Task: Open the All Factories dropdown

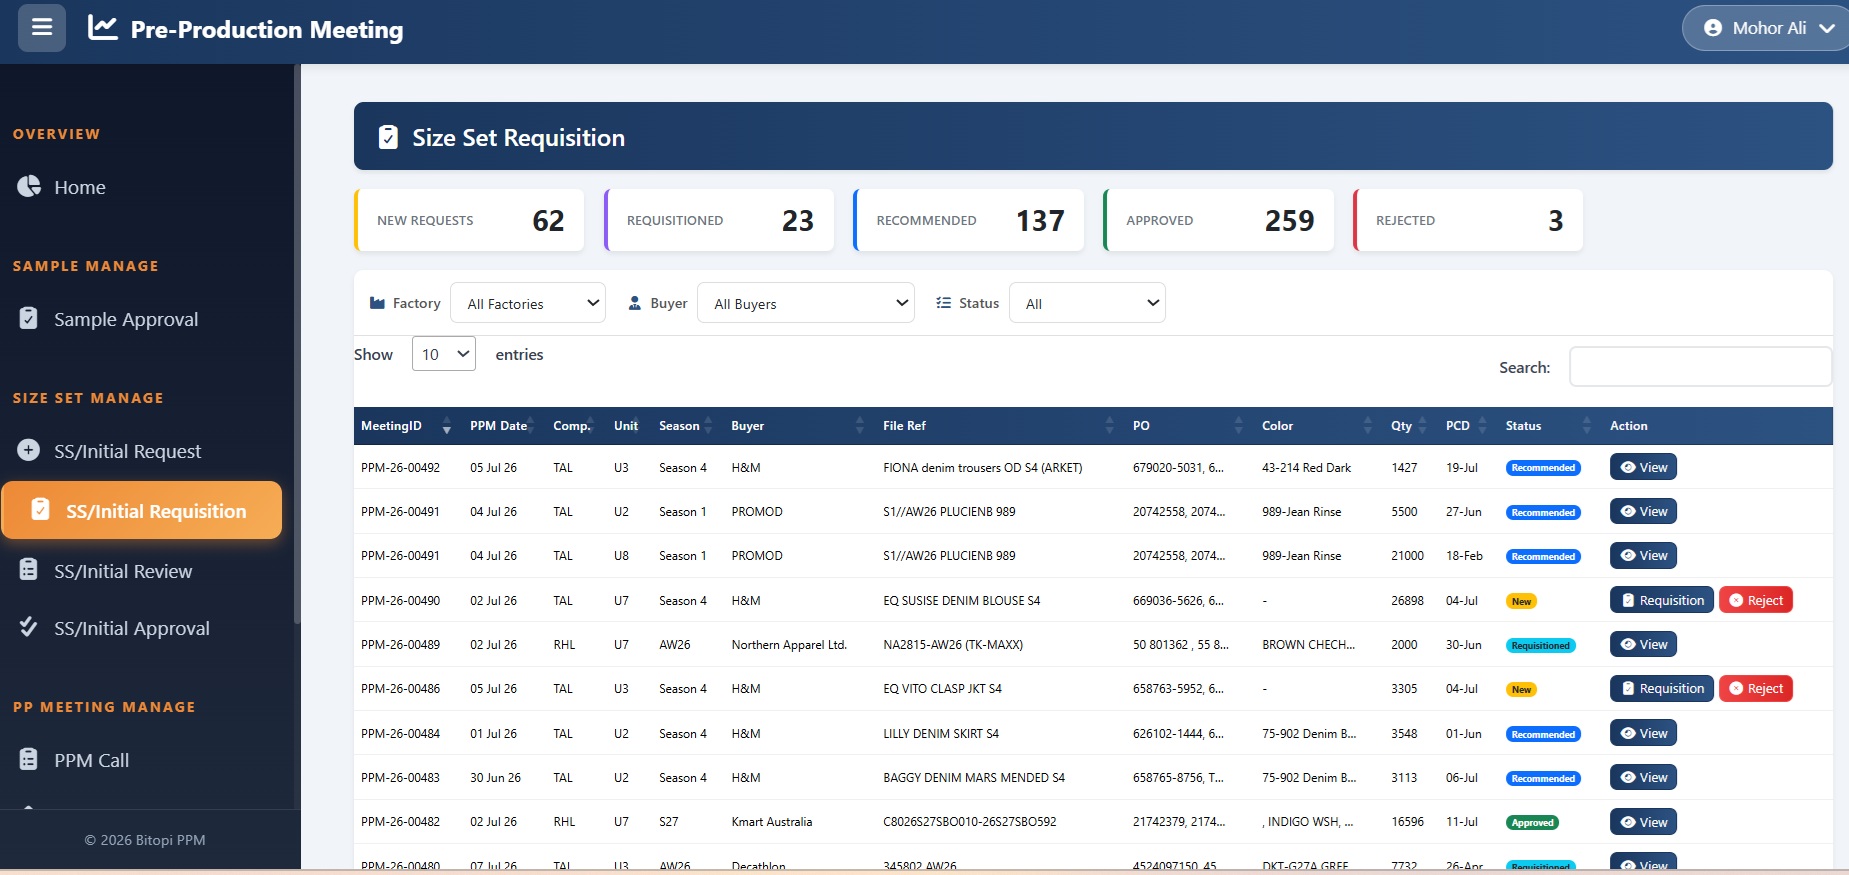Action: (x=529, y=303)
